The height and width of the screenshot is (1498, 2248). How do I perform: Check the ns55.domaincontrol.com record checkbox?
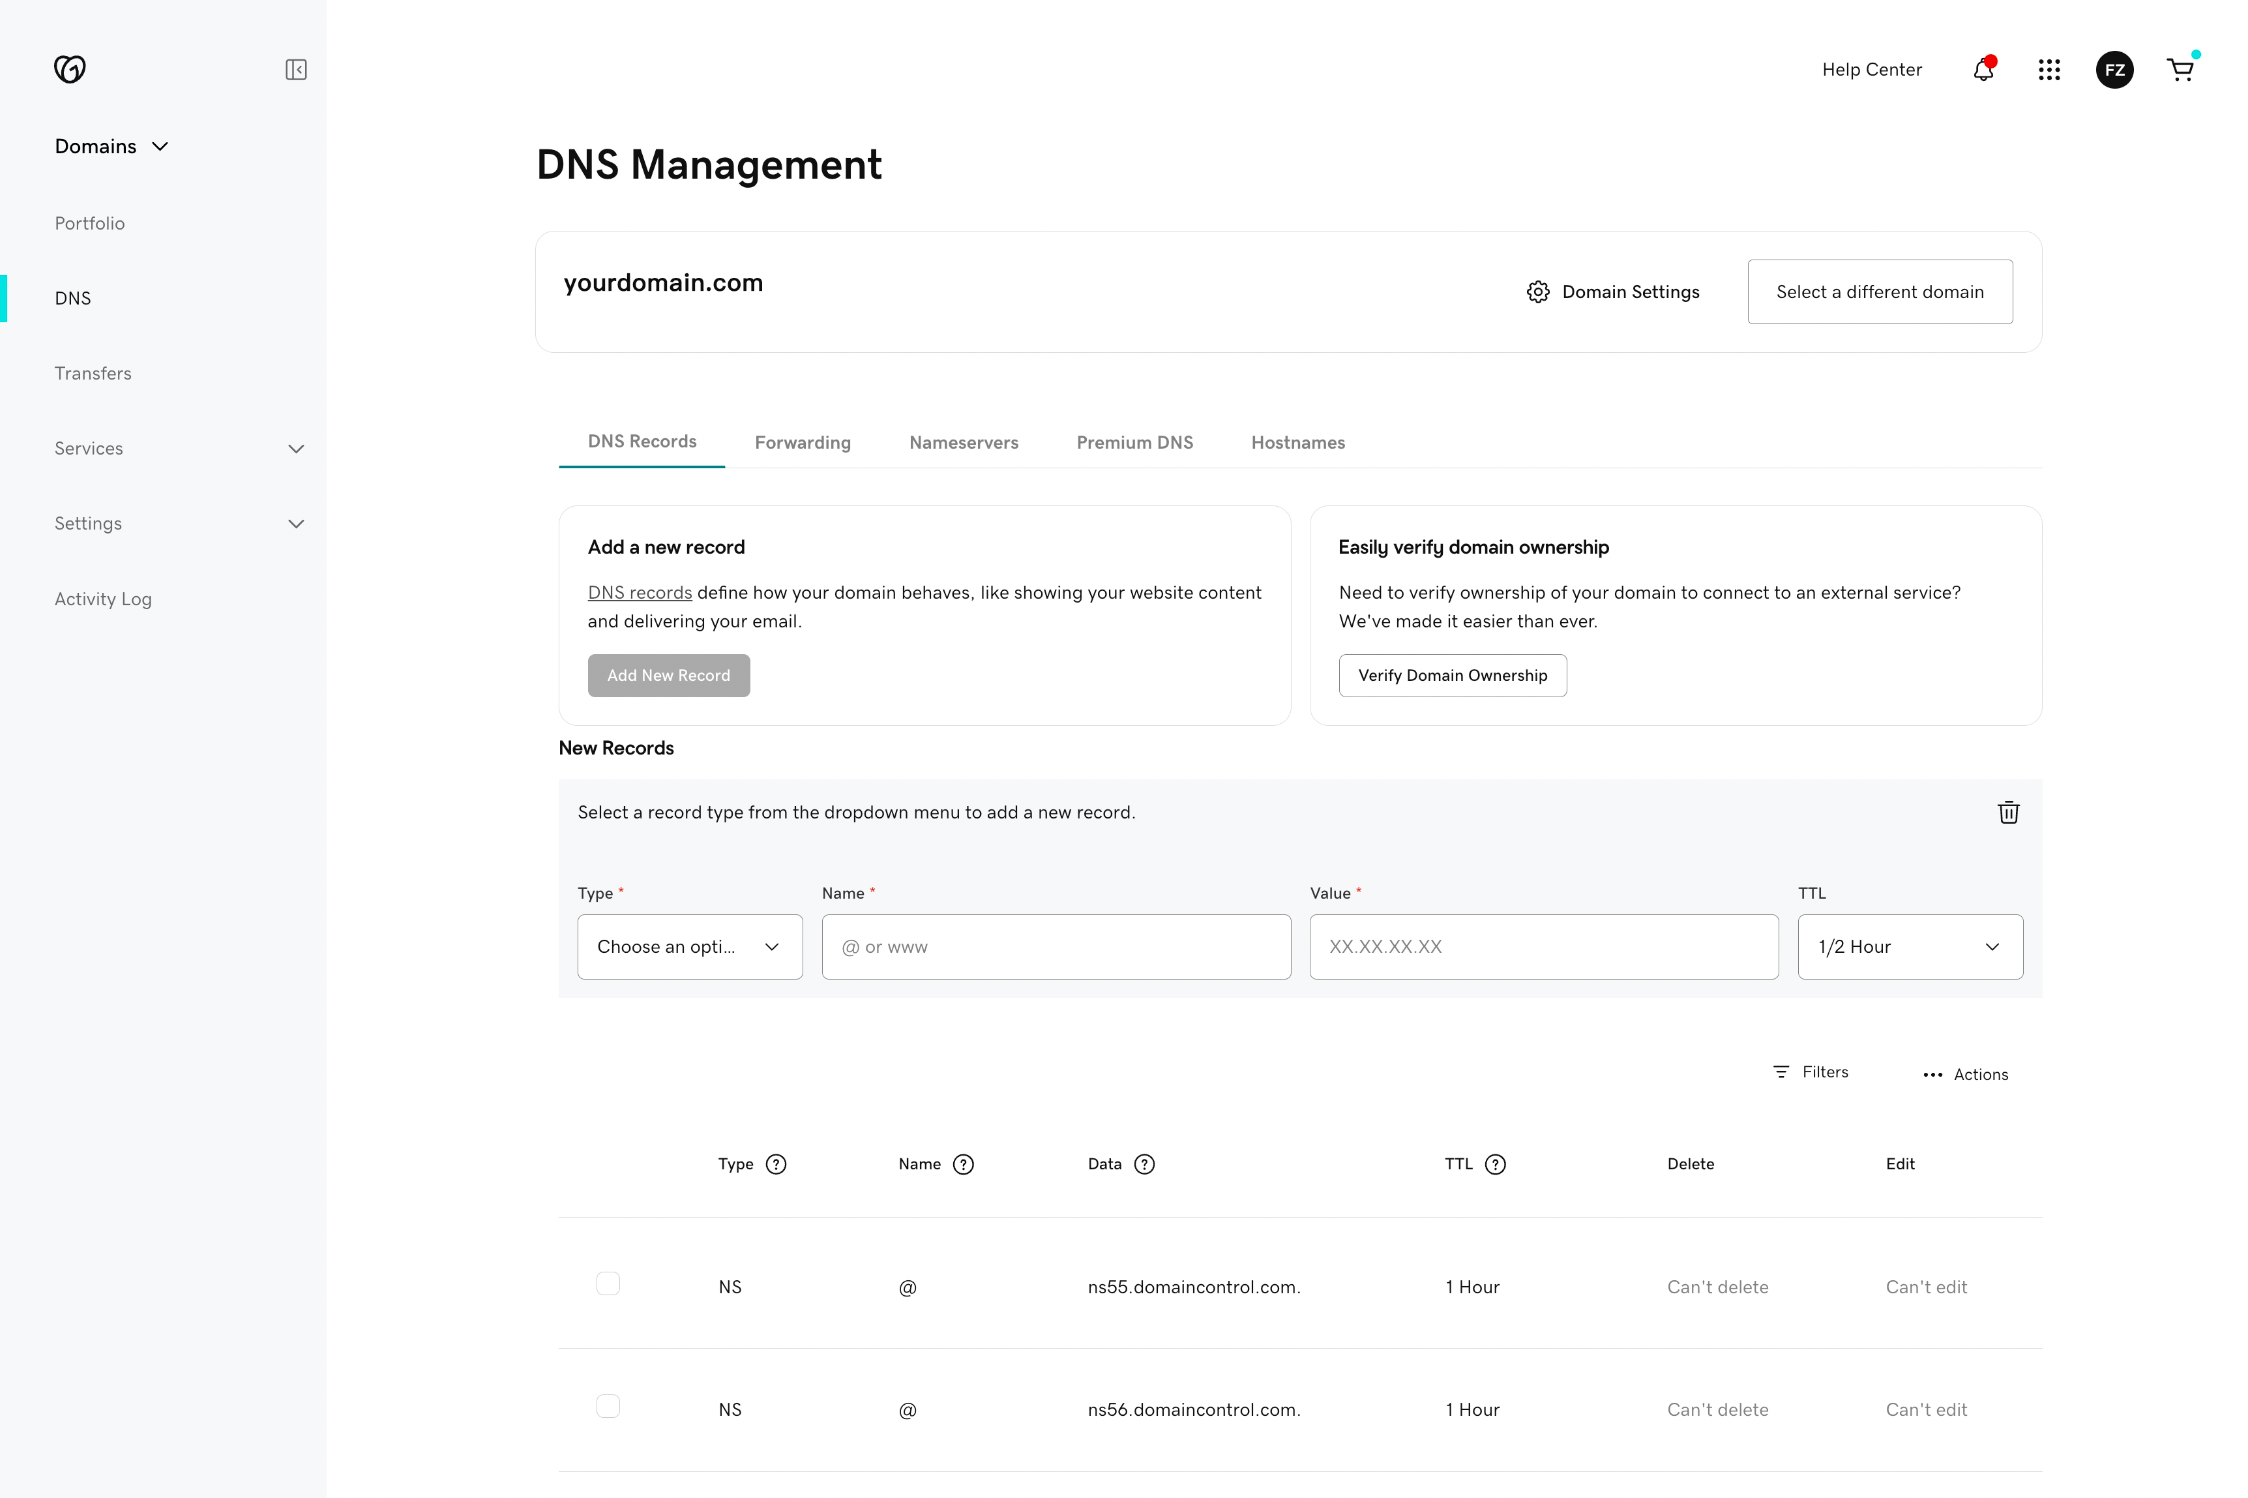coord(608,1284)
